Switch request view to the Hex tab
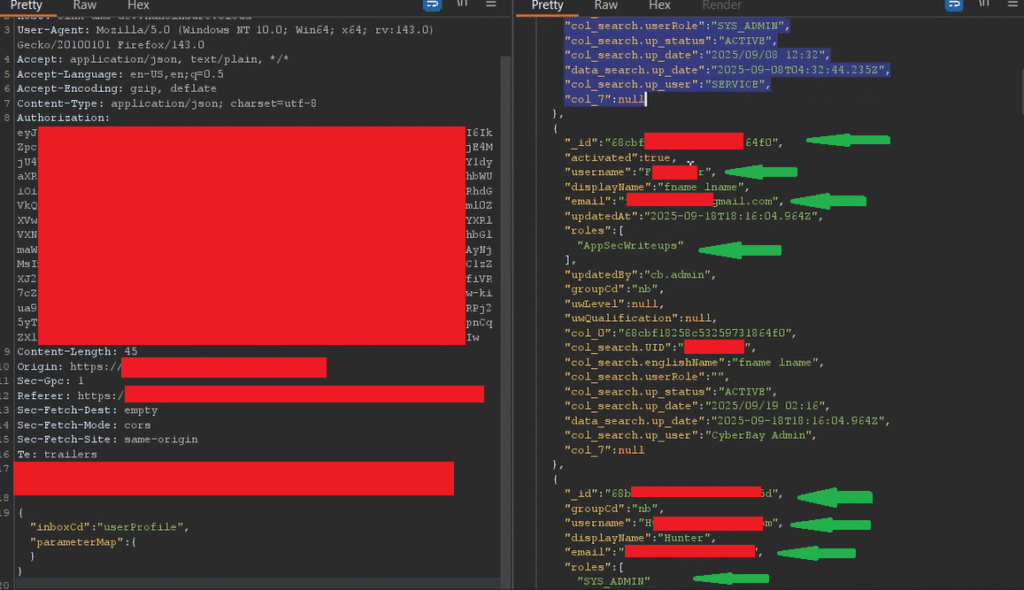The image size is (1024, 590). 138,5
